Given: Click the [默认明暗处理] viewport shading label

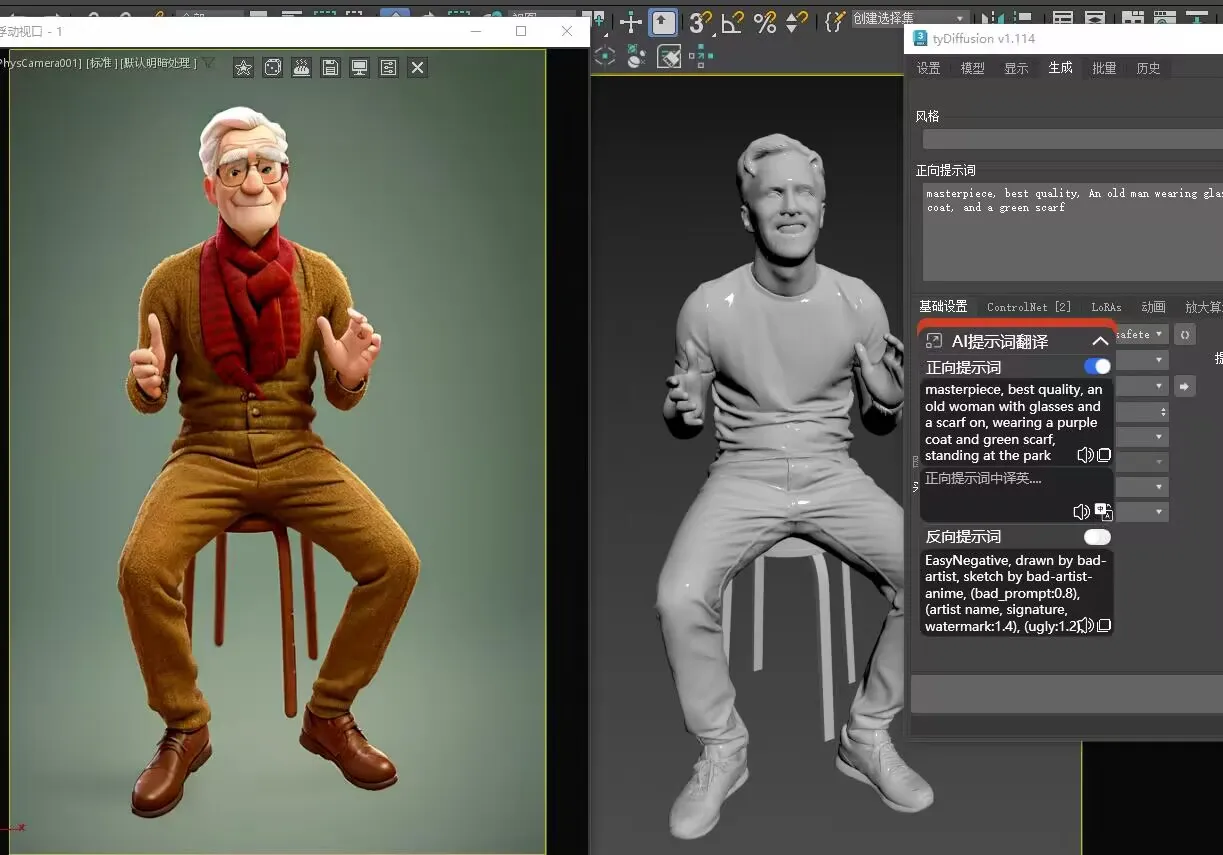Looking at the screenshot, I should [158, 63].
